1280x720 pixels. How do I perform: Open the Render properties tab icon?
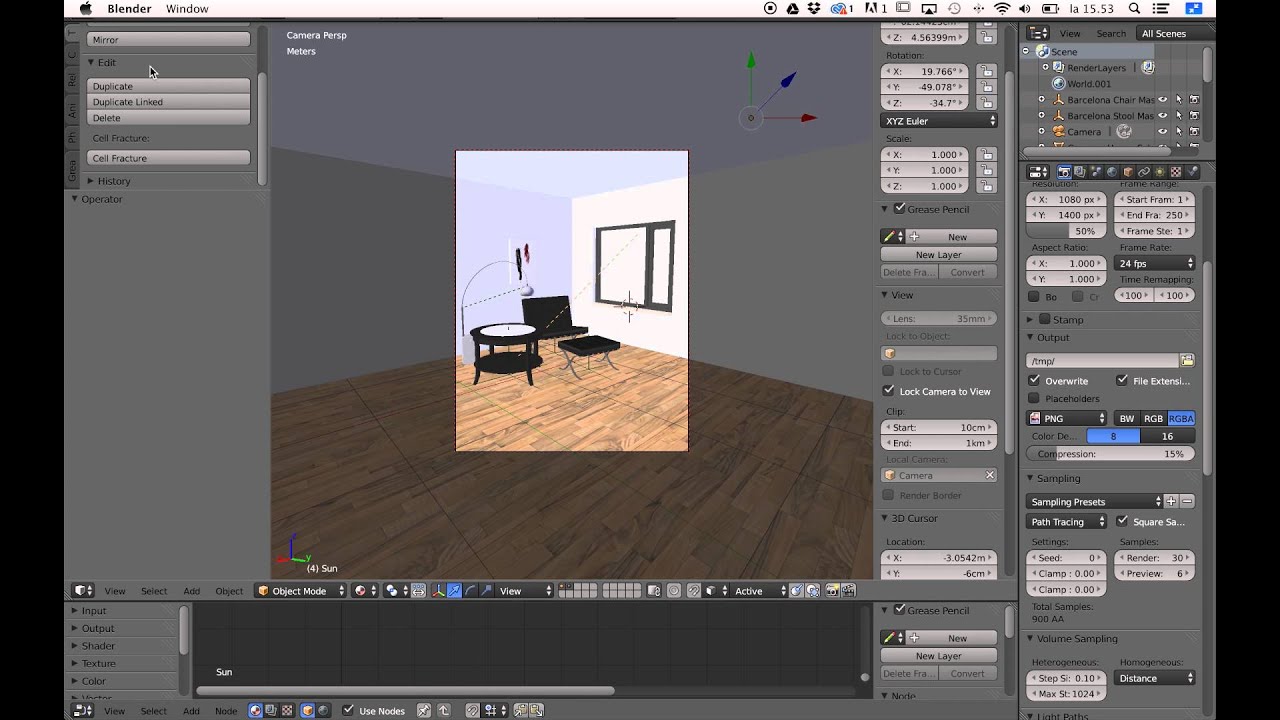(x=1064, y=172)
